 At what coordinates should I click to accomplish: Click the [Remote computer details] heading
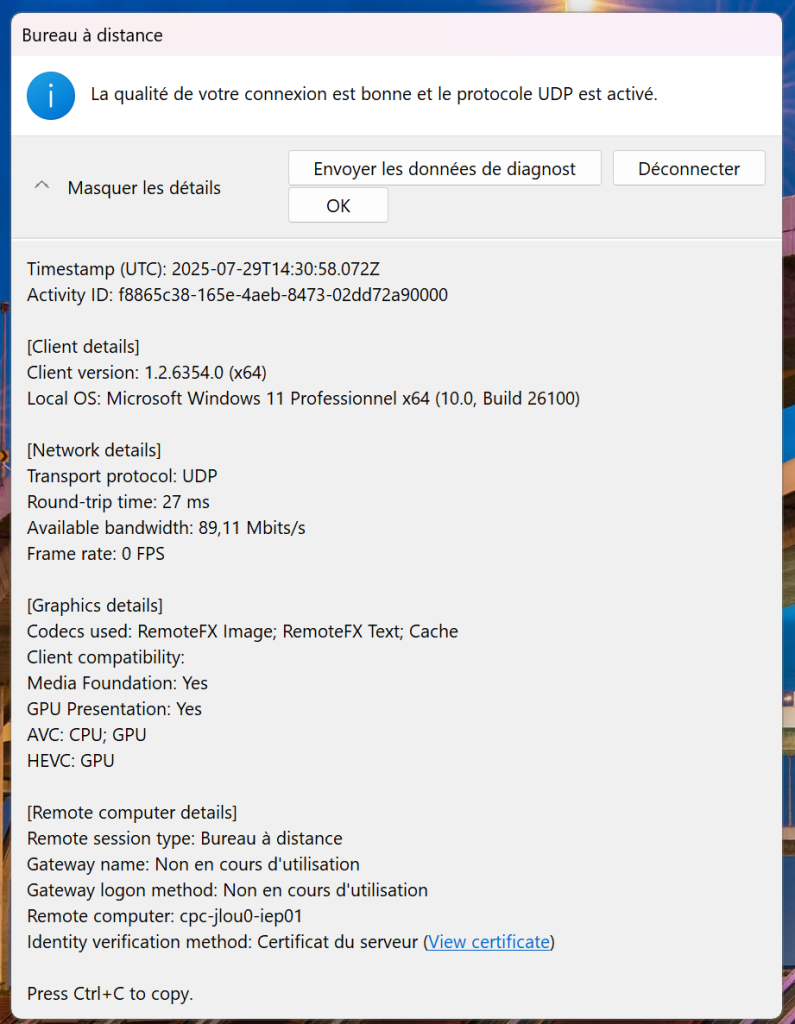click(x=132, y=813)
